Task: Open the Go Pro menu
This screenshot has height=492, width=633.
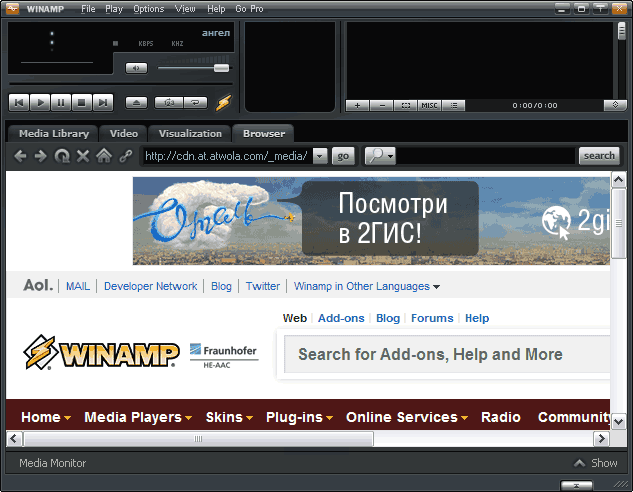Action: coord(249,9)
